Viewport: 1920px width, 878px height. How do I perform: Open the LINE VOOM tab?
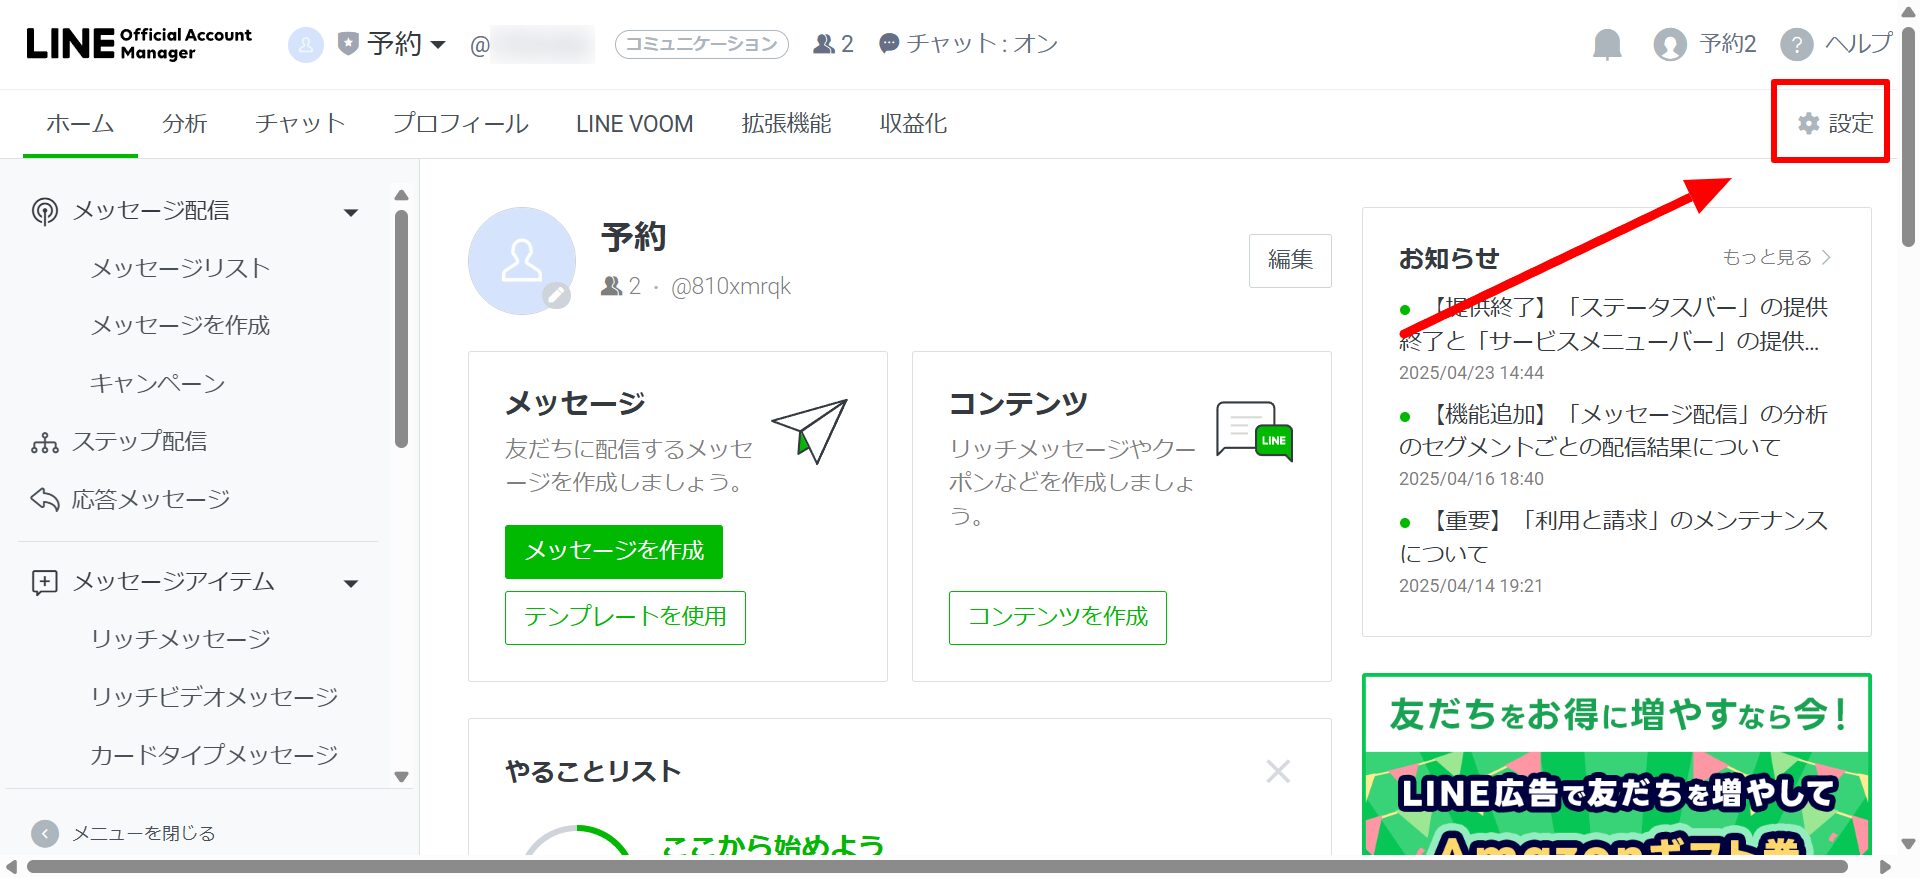tap(634, 124)
